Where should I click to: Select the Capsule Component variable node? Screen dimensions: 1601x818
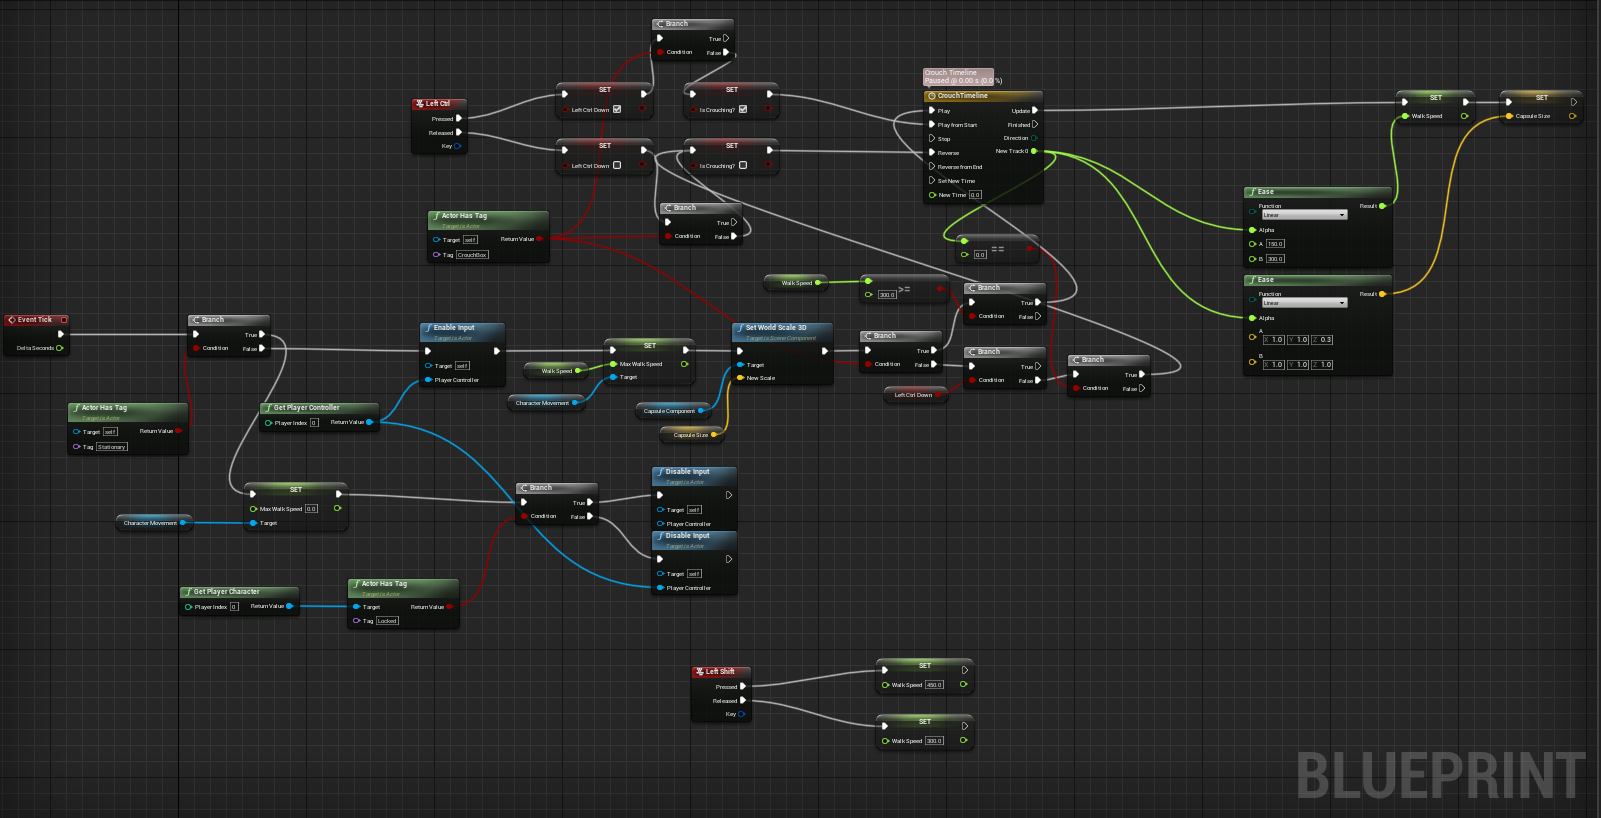click(x=669, y=411)
